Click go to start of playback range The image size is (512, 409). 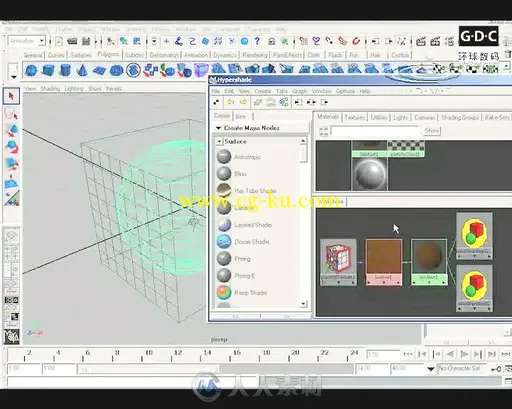click(408, 354)
